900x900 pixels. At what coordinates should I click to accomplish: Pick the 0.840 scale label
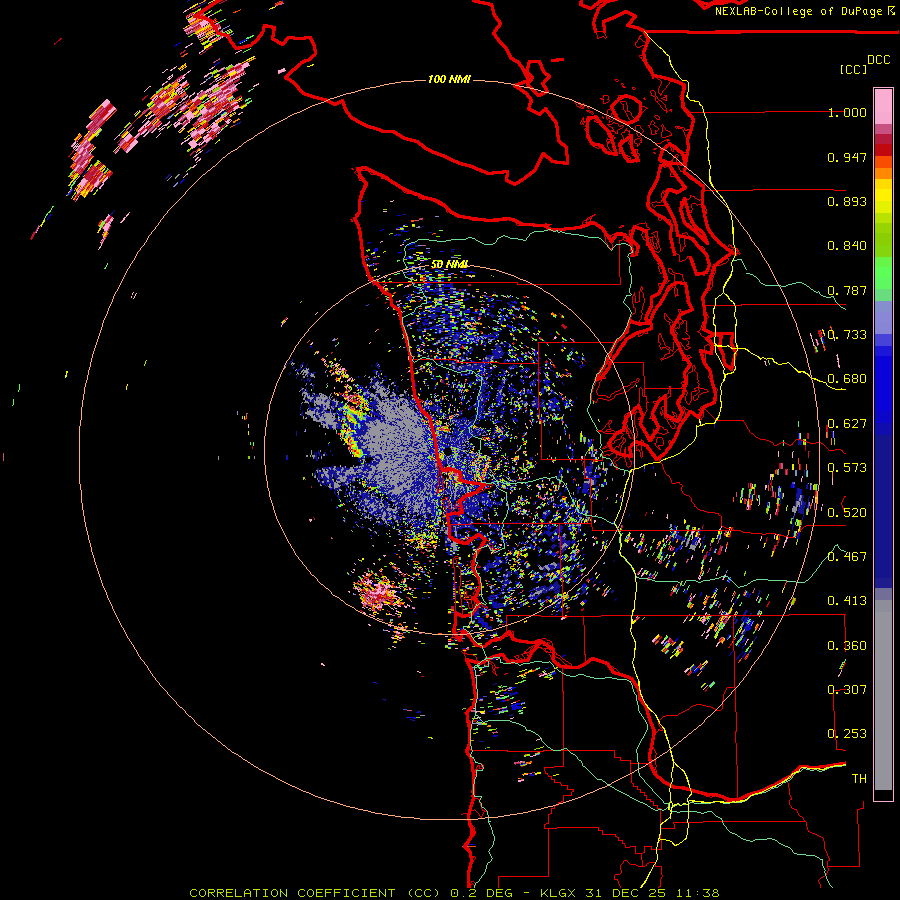pyautogui.click(x=847, y=246)
